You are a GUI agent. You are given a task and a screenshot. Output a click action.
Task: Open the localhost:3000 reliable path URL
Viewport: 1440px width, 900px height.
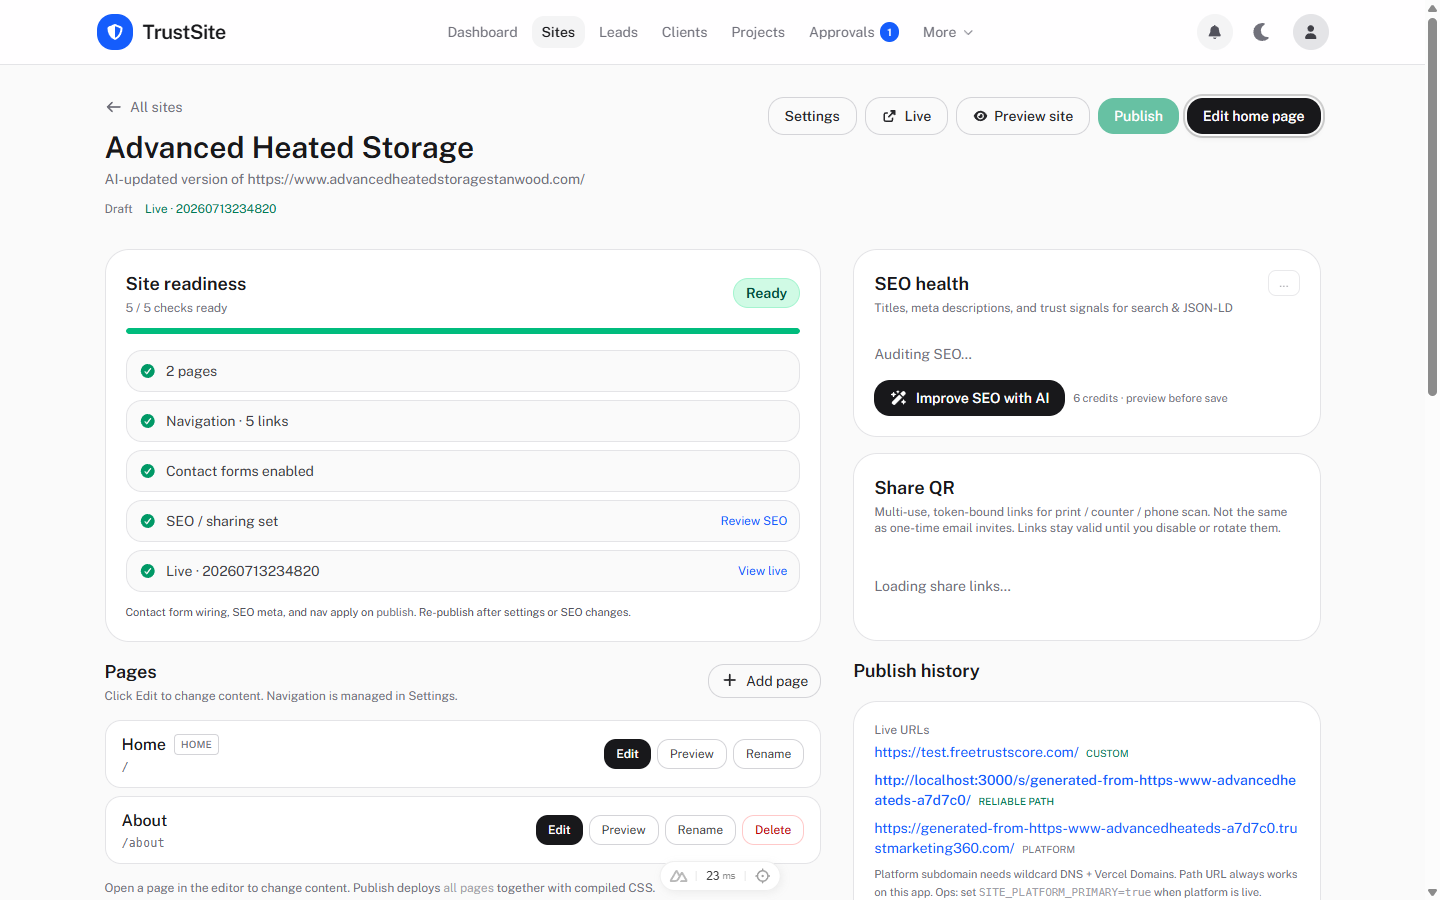tap(1085, 790)
